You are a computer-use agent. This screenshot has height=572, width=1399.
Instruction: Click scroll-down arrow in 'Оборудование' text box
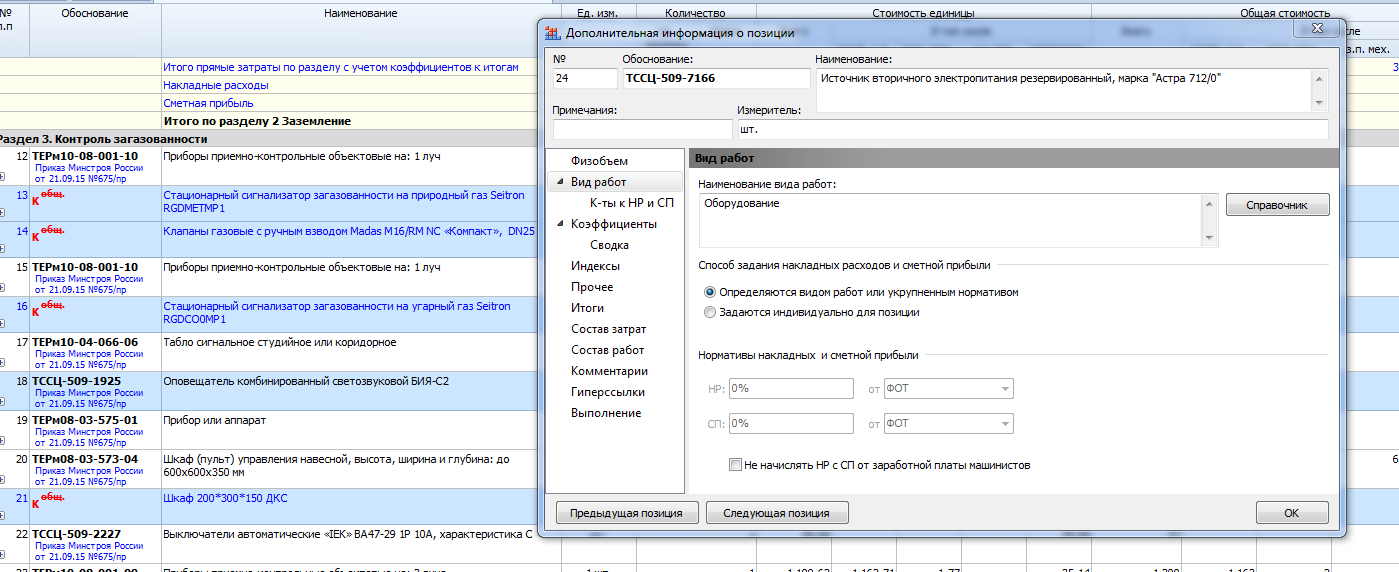[1210, 237]
